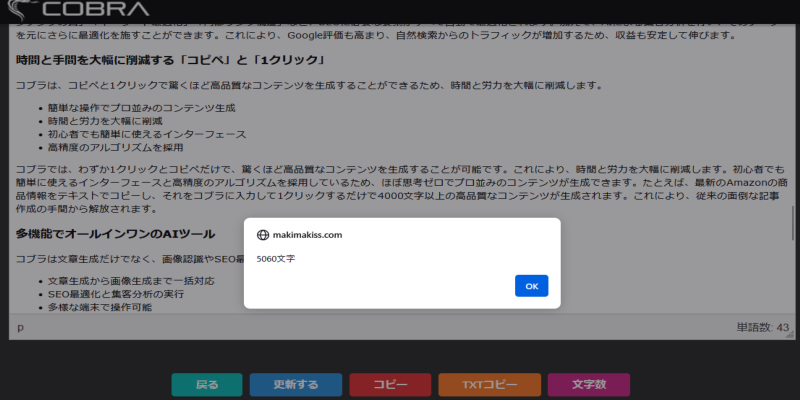The width and height of the screenshot is (800, 400).
Task: Click the sentence starting コブラは、コピペと1クリックで
Action: tap(309, 86)
